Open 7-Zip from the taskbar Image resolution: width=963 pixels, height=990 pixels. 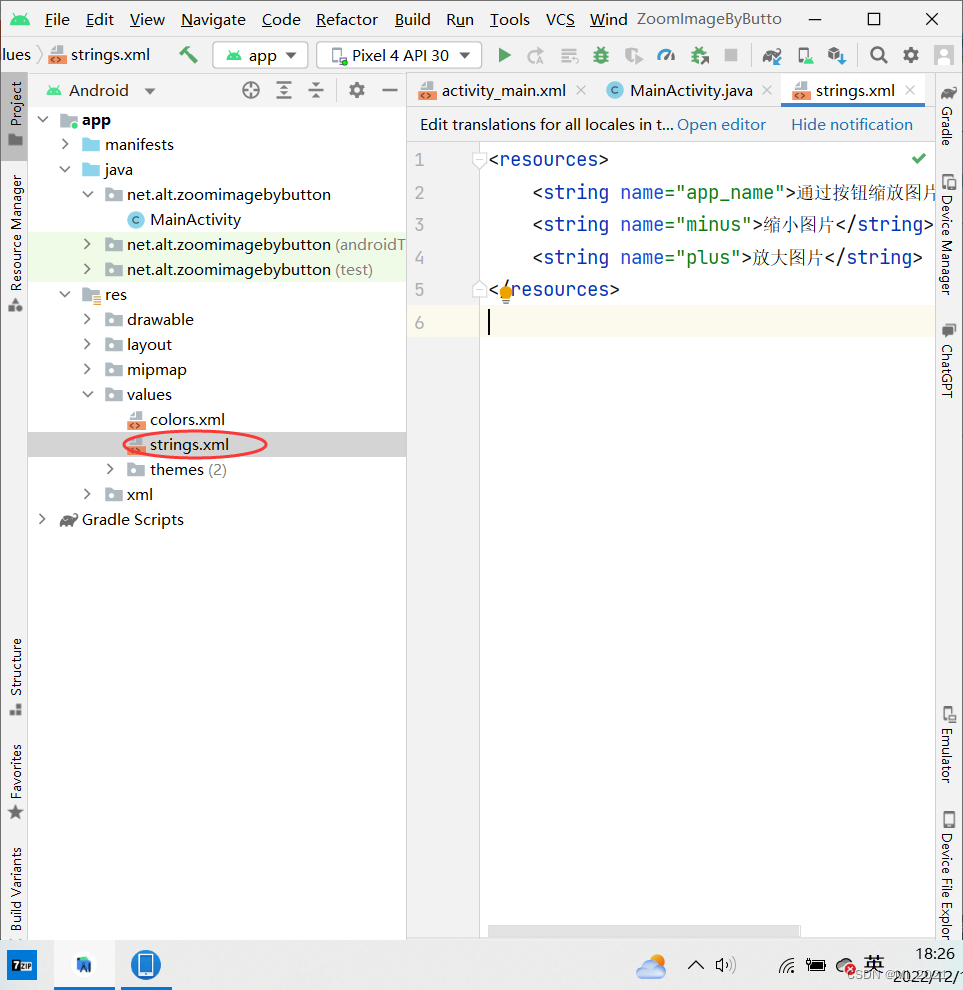[22, 965]
